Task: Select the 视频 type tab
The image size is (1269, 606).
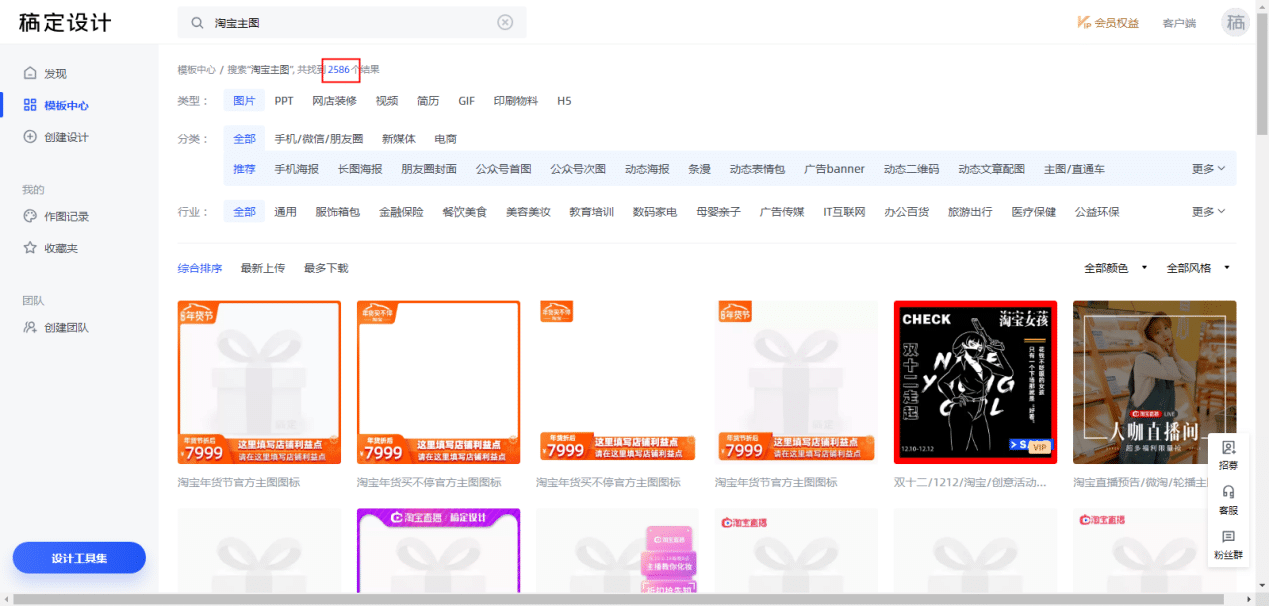Action: pyautogui.click(x=387, y=101)
